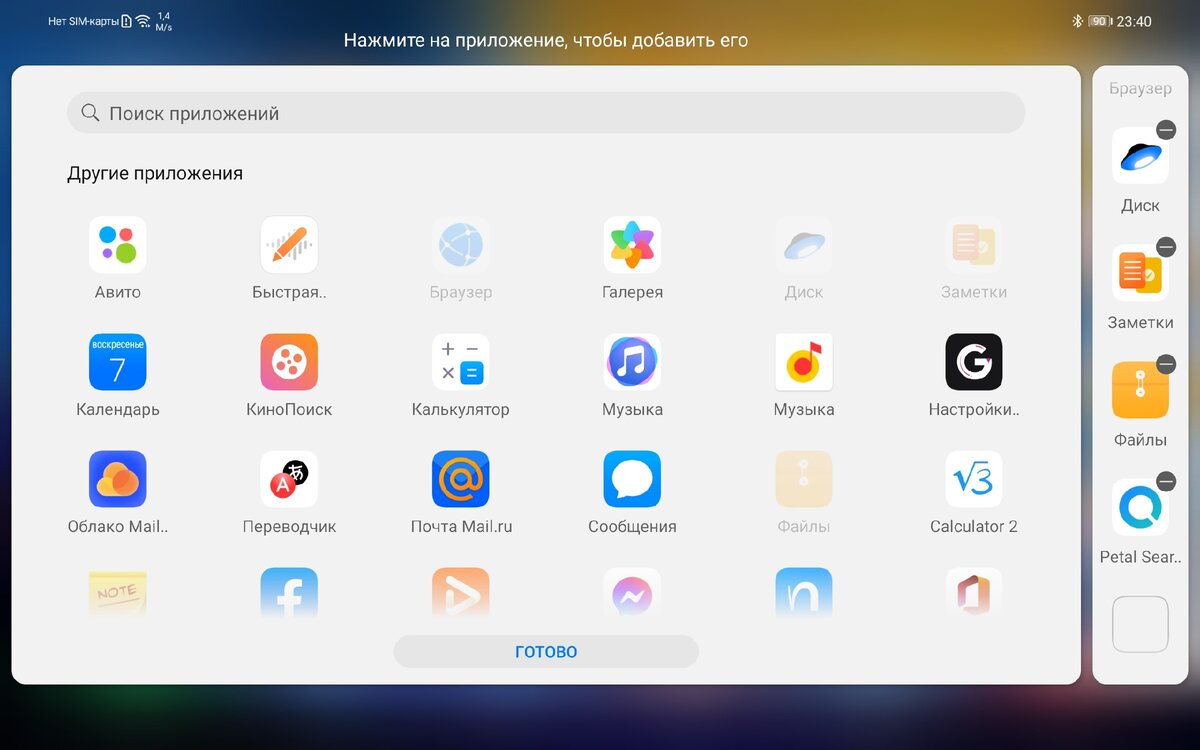The width and height of the screenshot is (1200, 750).
Task: Tap the battery indicator showing 90
Action: (1100, 21)
